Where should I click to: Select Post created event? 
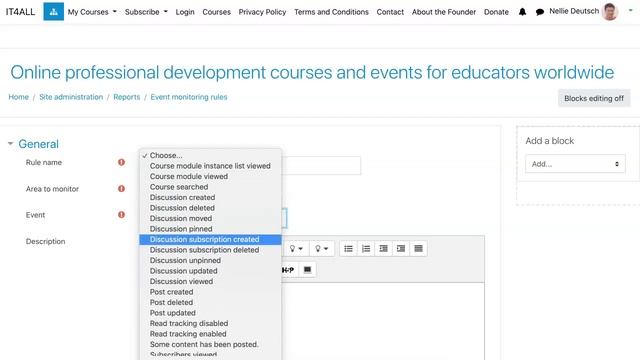pos(210,292)
